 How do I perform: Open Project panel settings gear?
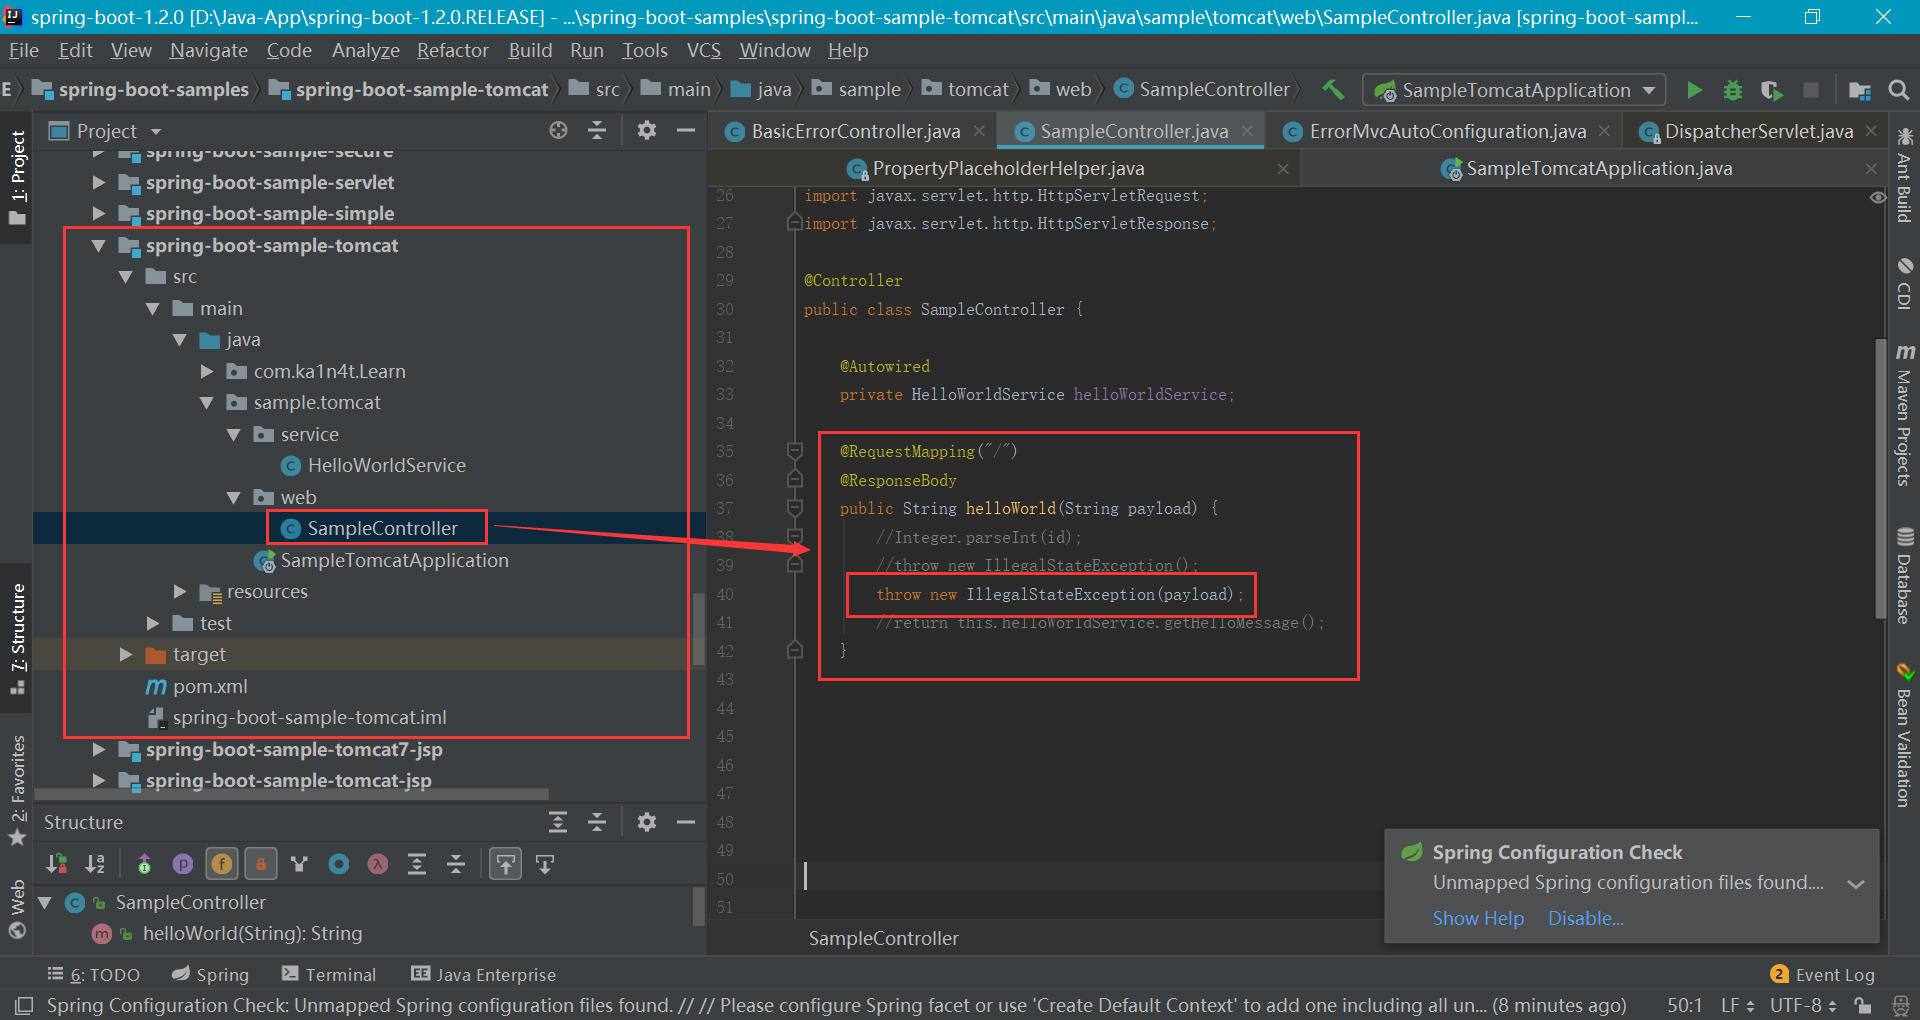pyautogui.click(x=647, y=130)
